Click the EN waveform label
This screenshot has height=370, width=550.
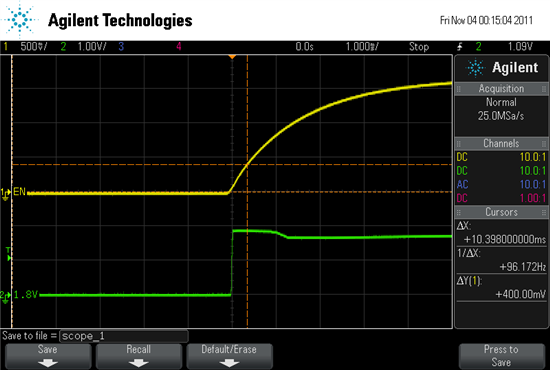tap(19, 192)
